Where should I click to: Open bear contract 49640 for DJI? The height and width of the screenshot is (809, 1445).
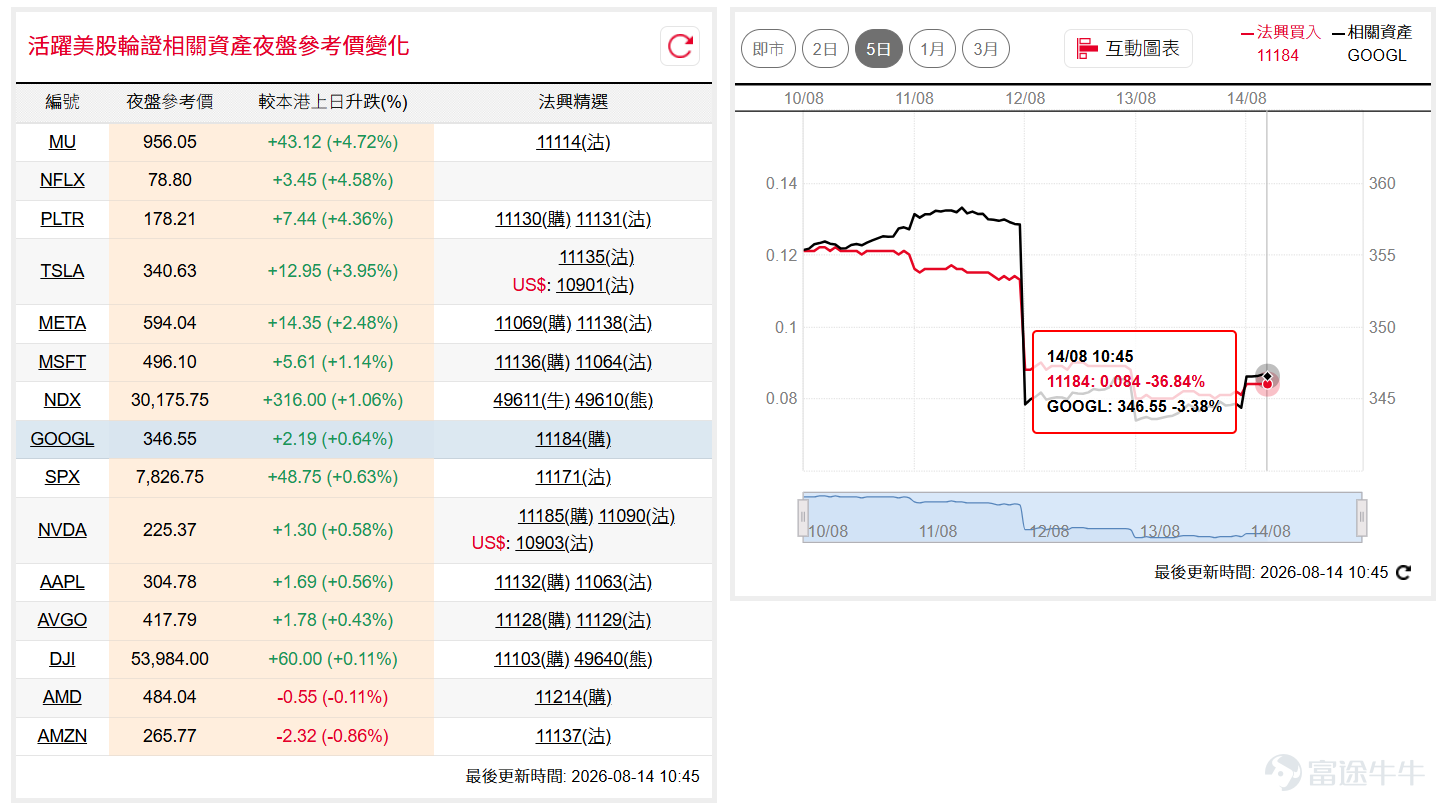coord(614,659)
